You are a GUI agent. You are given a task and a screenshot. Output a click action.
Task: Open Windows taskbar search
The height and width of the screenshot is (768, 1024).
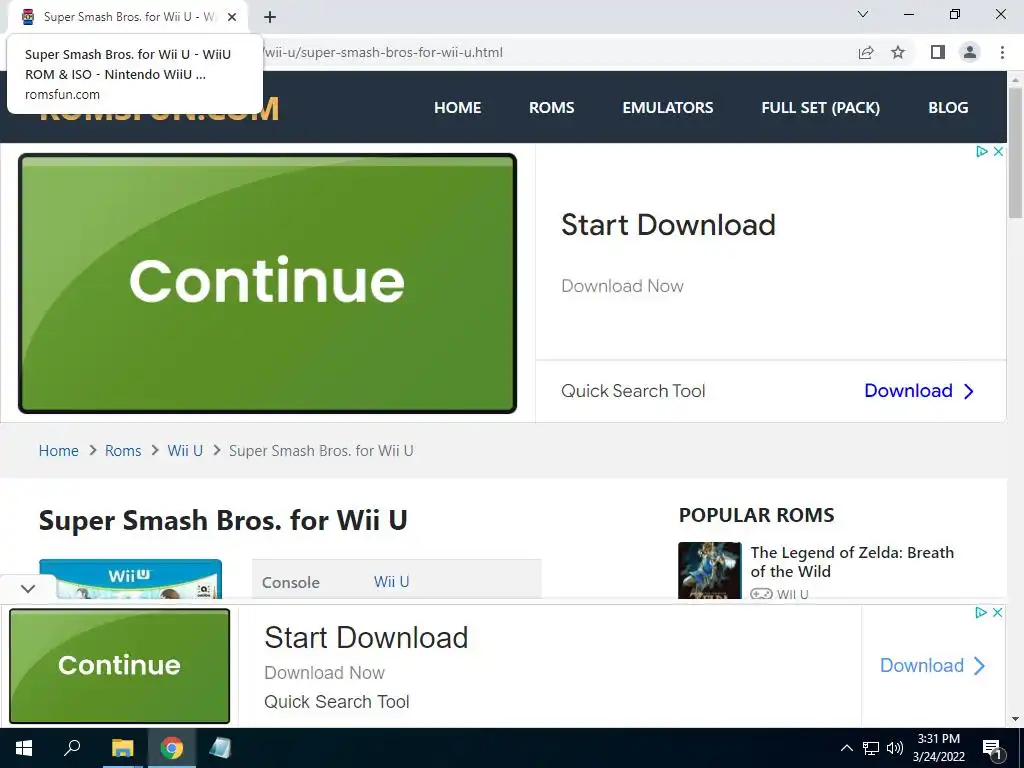click(x=72, y=748)
